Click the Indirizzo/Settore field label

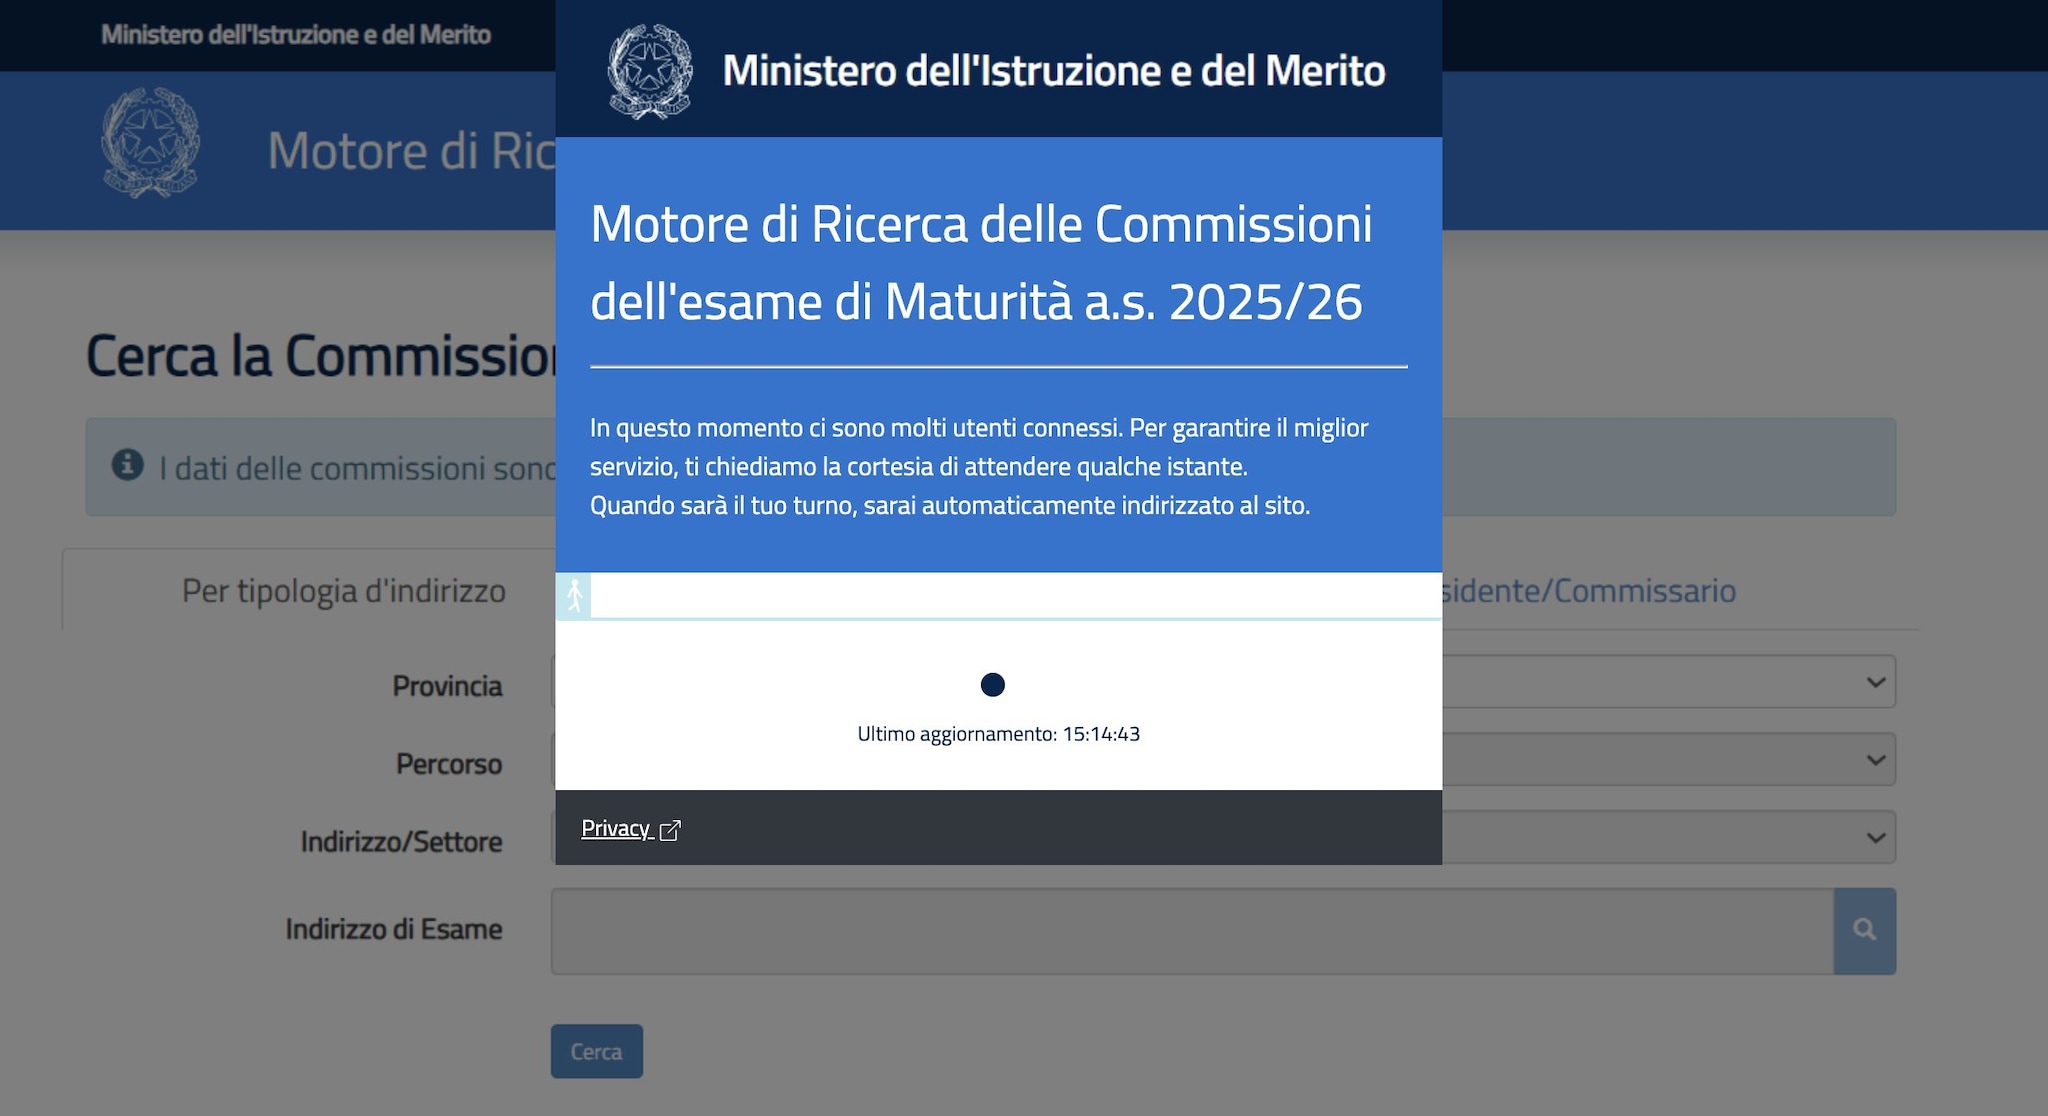coord(401,842)
